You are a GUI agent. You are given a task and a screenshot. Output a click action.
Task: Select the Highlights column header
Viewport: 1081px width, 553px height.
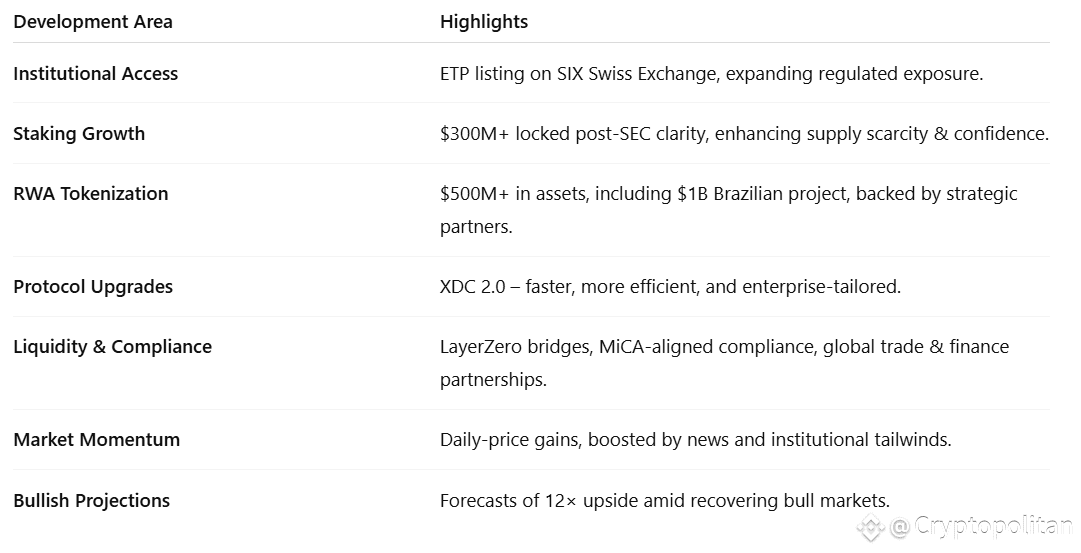point(484,22)
